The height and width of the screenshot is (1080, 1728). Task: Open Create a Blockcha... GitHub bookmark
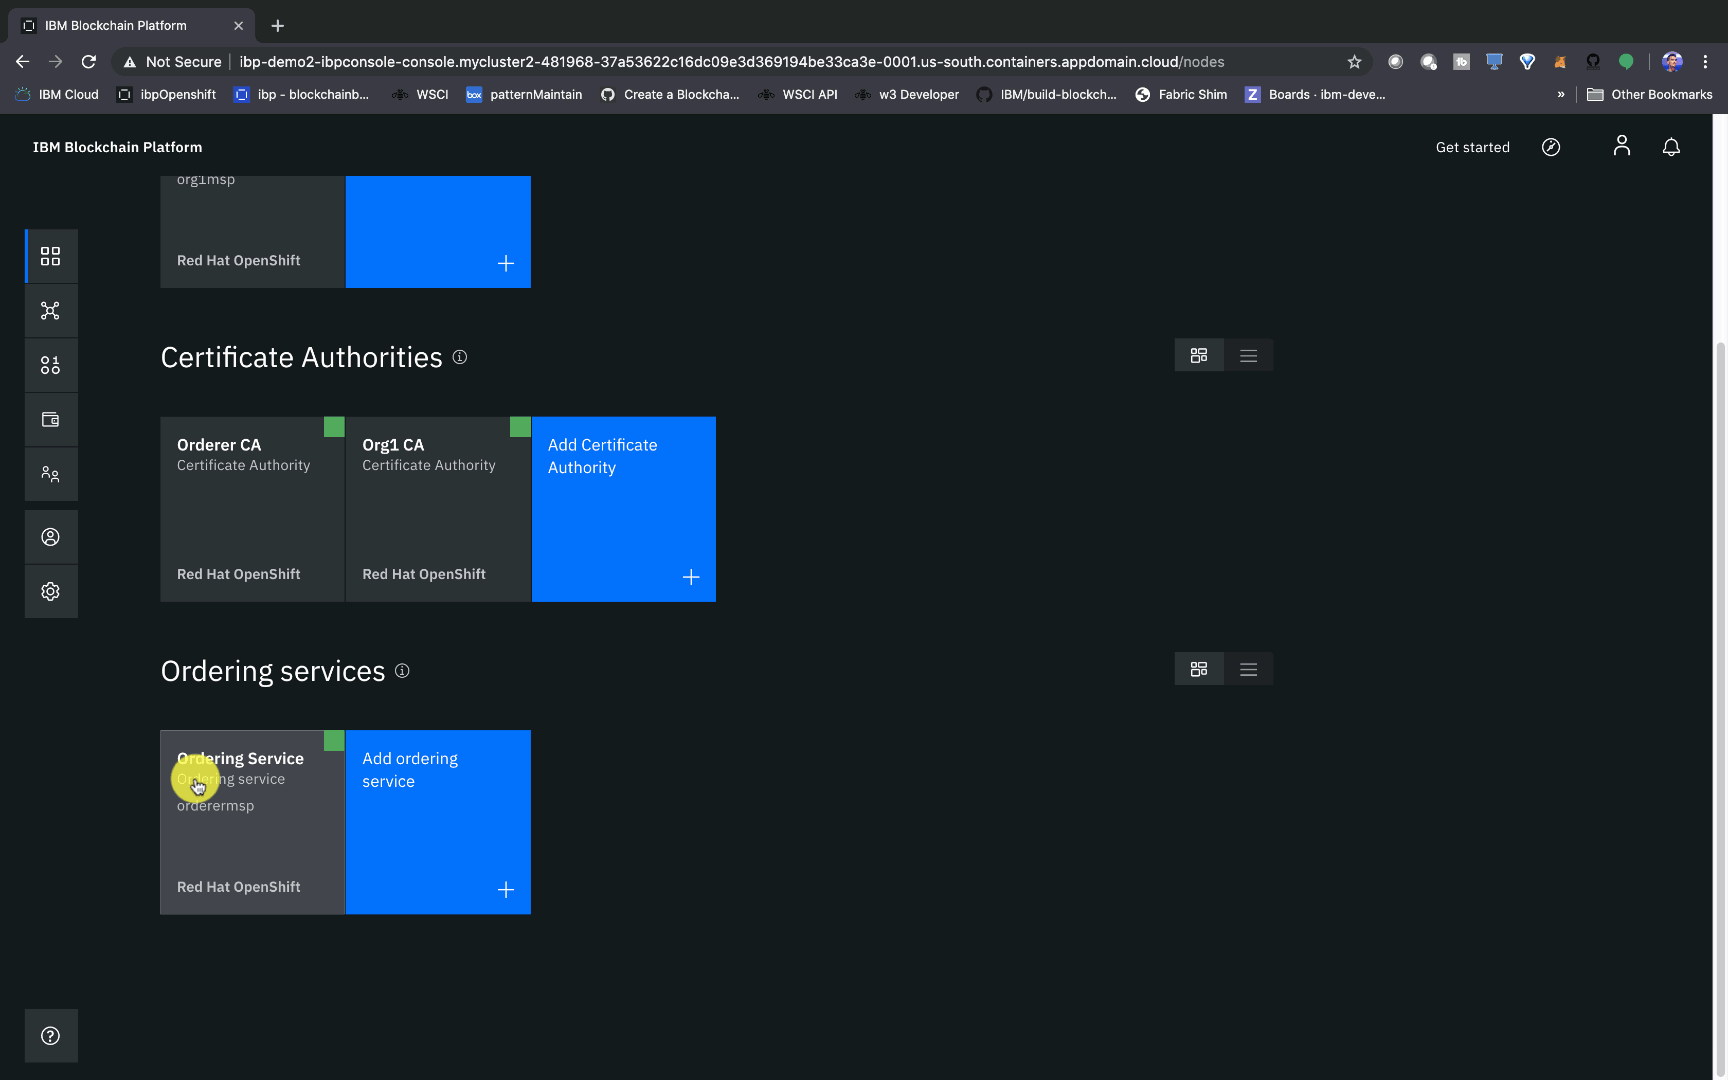pyautogui.click(x=670, y=95)
